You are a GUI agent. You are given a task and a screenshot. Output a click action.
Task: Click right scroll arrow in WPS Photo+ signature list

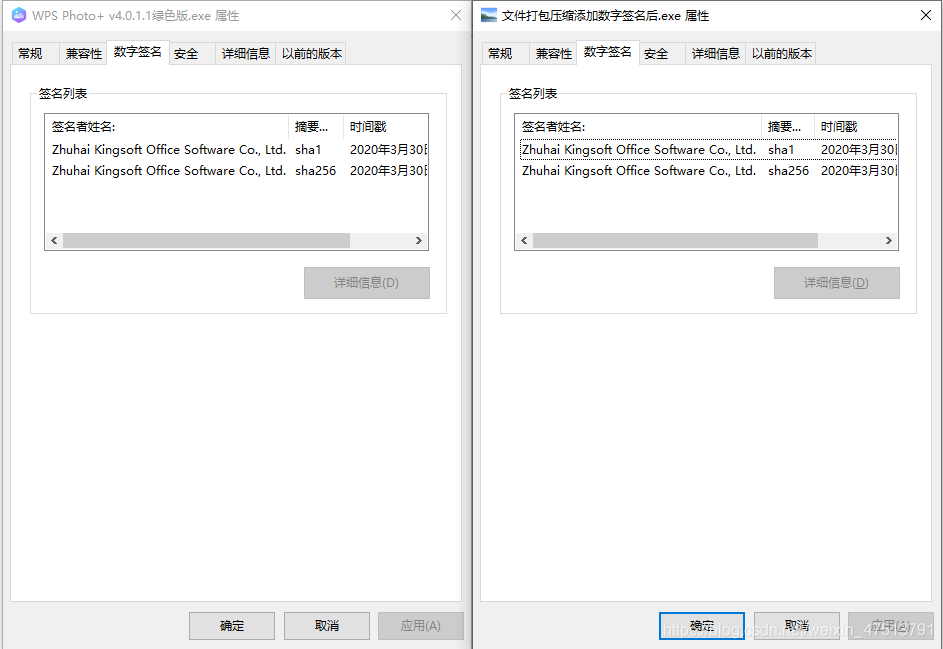click(x=419, y=241)
